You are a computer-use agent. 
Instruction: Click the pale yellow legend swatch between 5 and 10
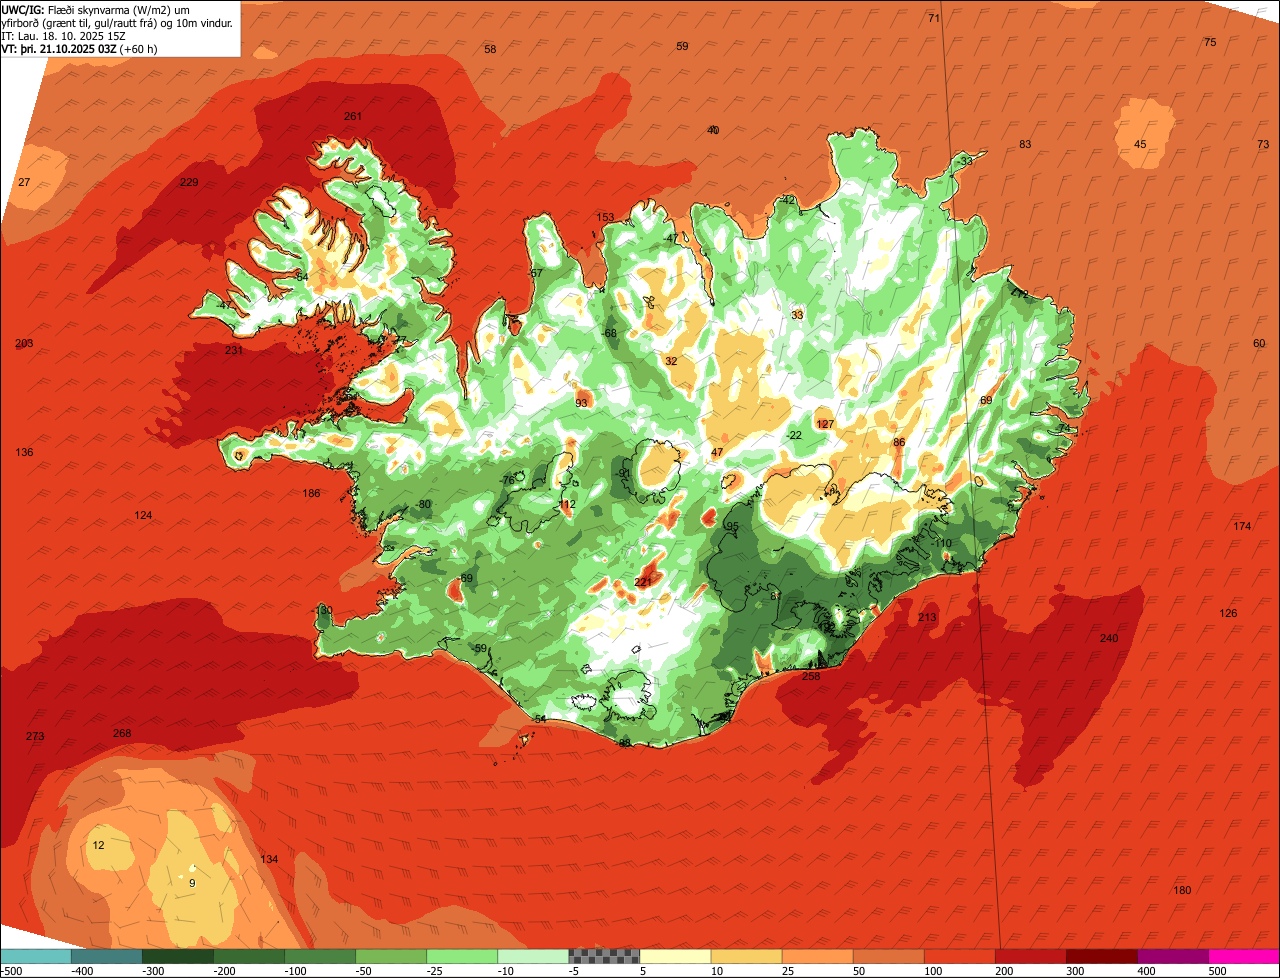676,956
